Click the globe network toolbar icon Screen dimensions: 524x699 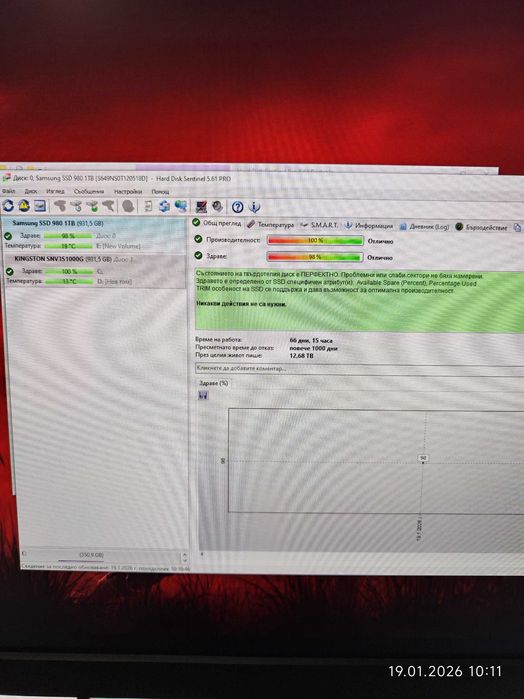181,206
